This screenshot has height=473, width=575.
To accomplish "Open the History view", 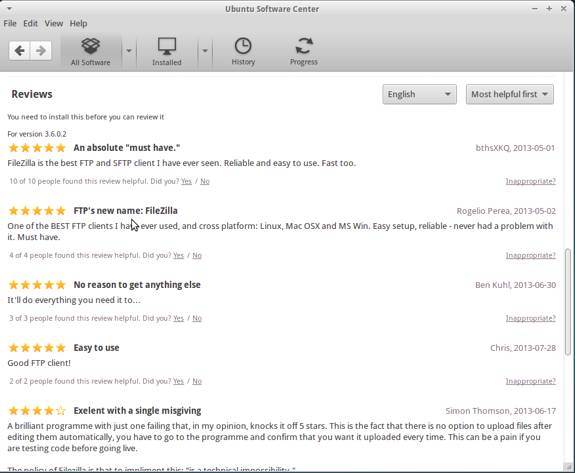I will point(243,52).
